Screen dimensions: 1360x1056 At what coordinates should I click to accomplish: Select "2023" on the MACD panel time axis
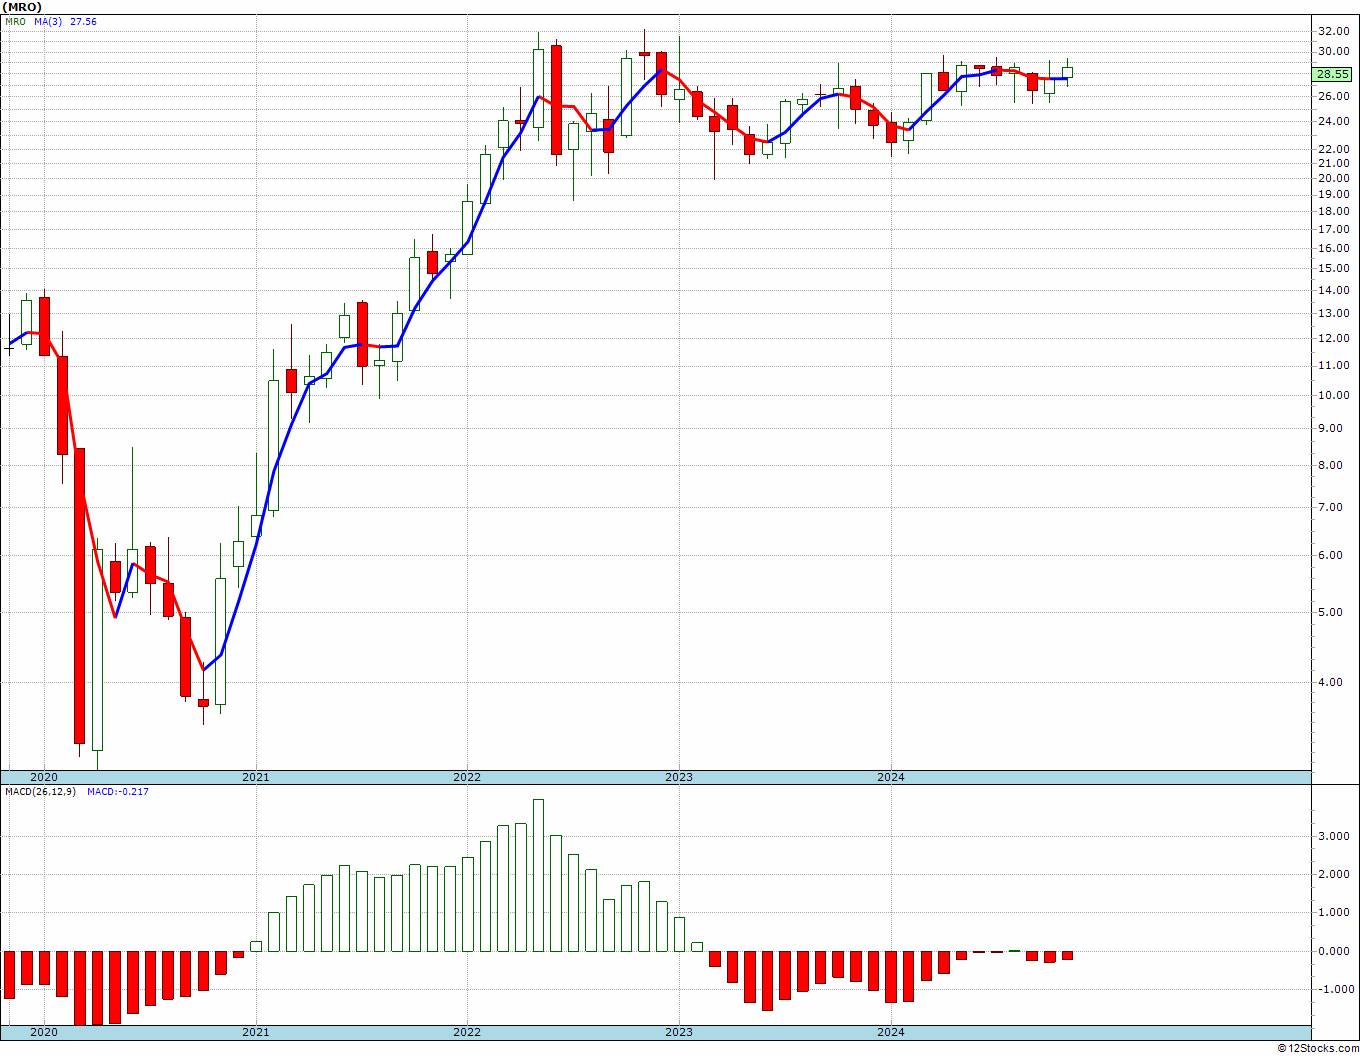(679, 1032)
